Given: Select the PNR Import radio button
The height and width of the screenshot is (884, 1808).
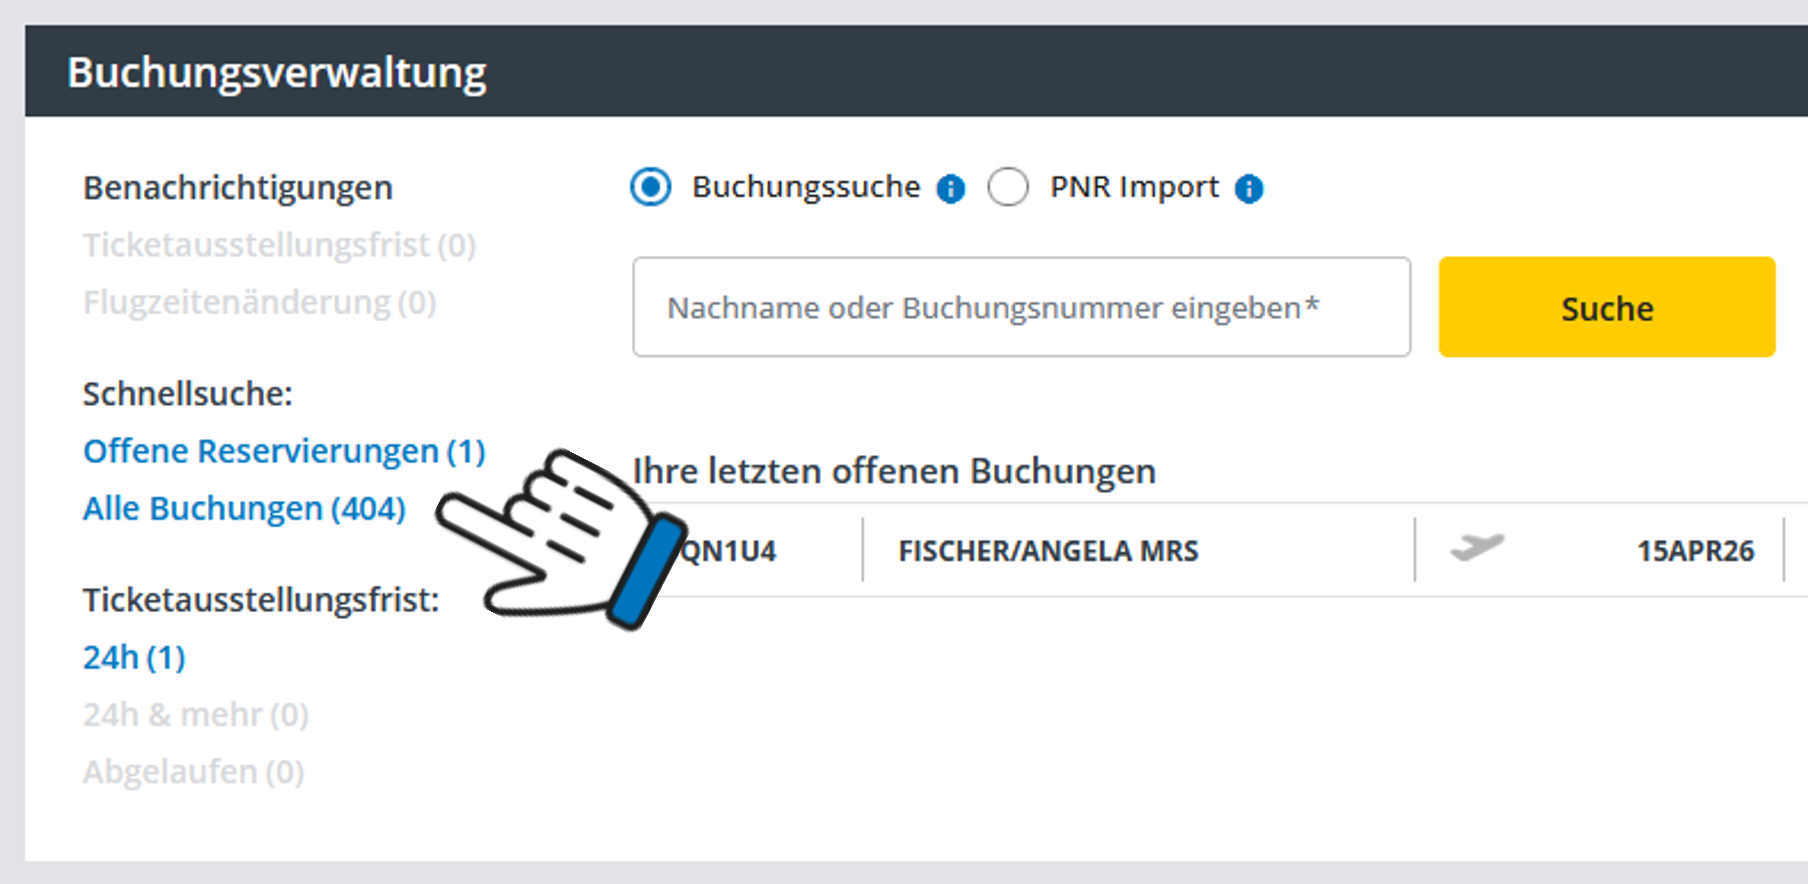Looking at the screenshot, I should point(1008,187).
